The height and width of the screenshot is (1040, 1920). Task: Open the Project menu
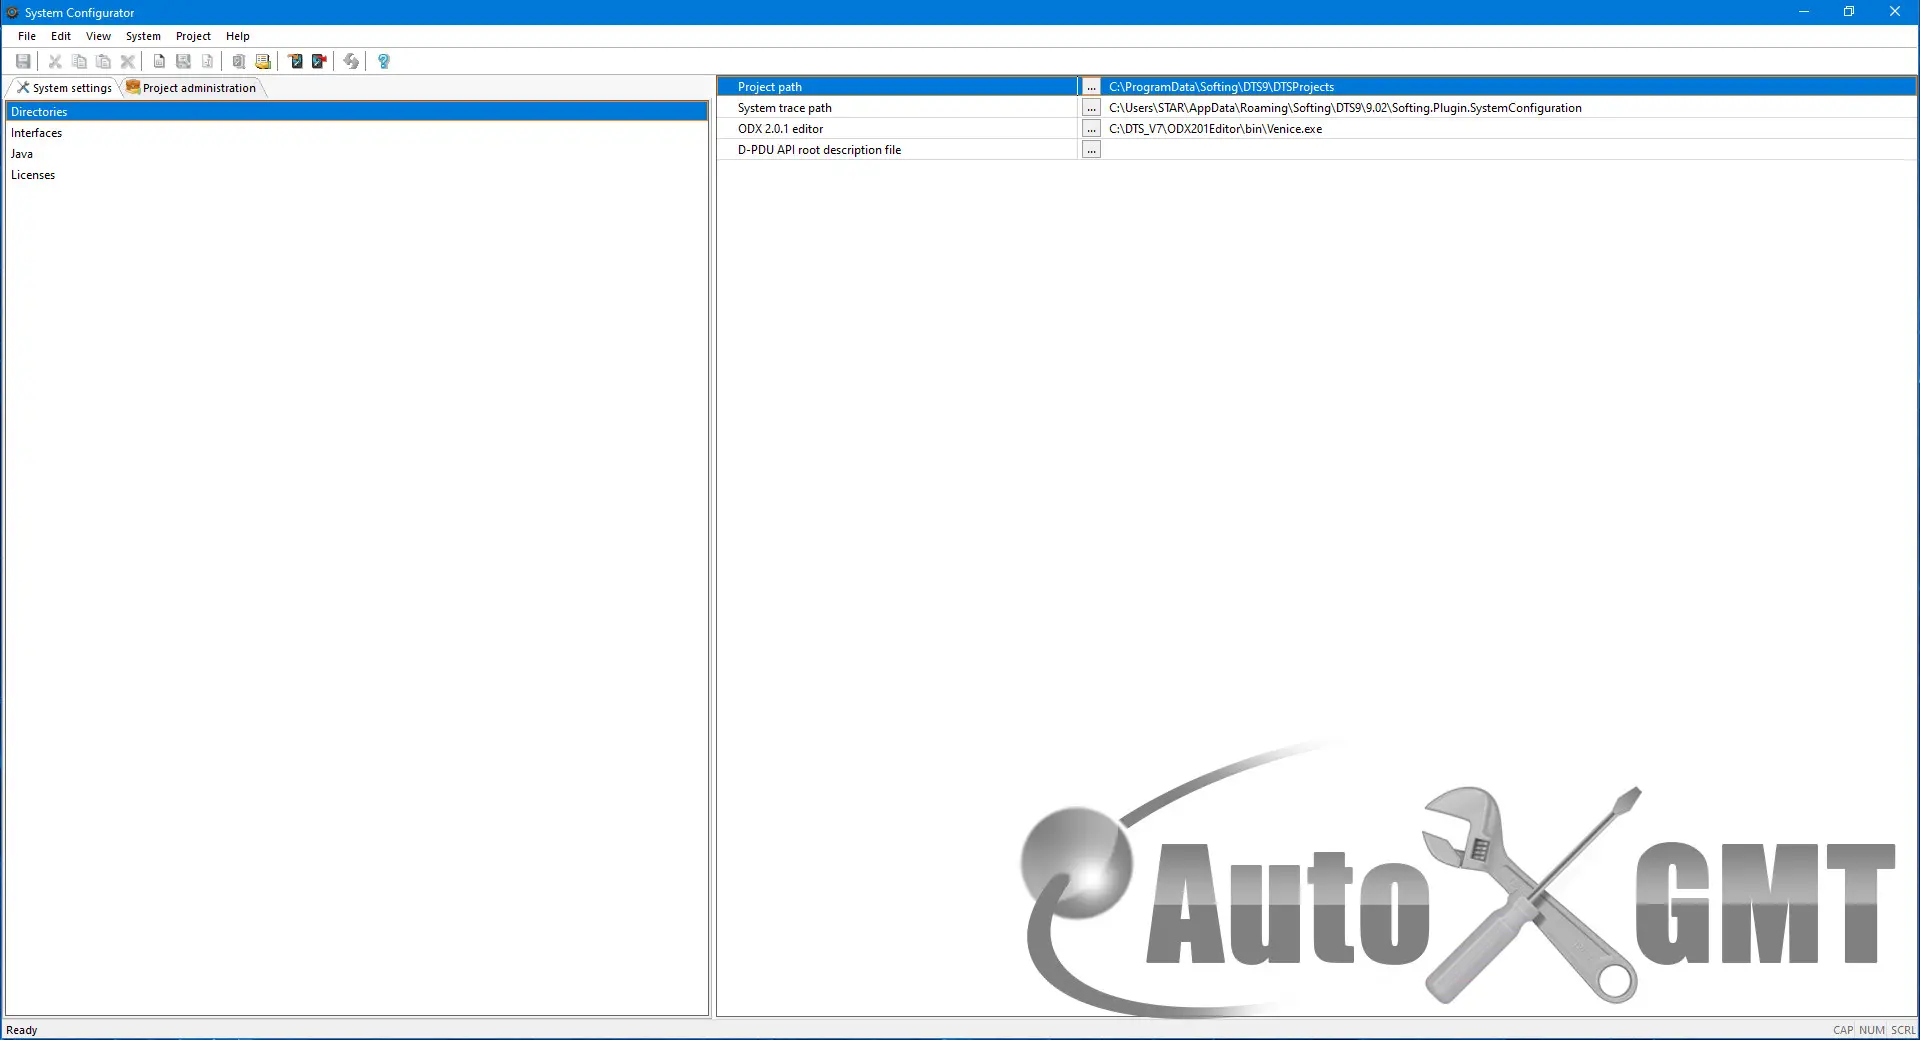pyautogui.click(x=193, y=36)
